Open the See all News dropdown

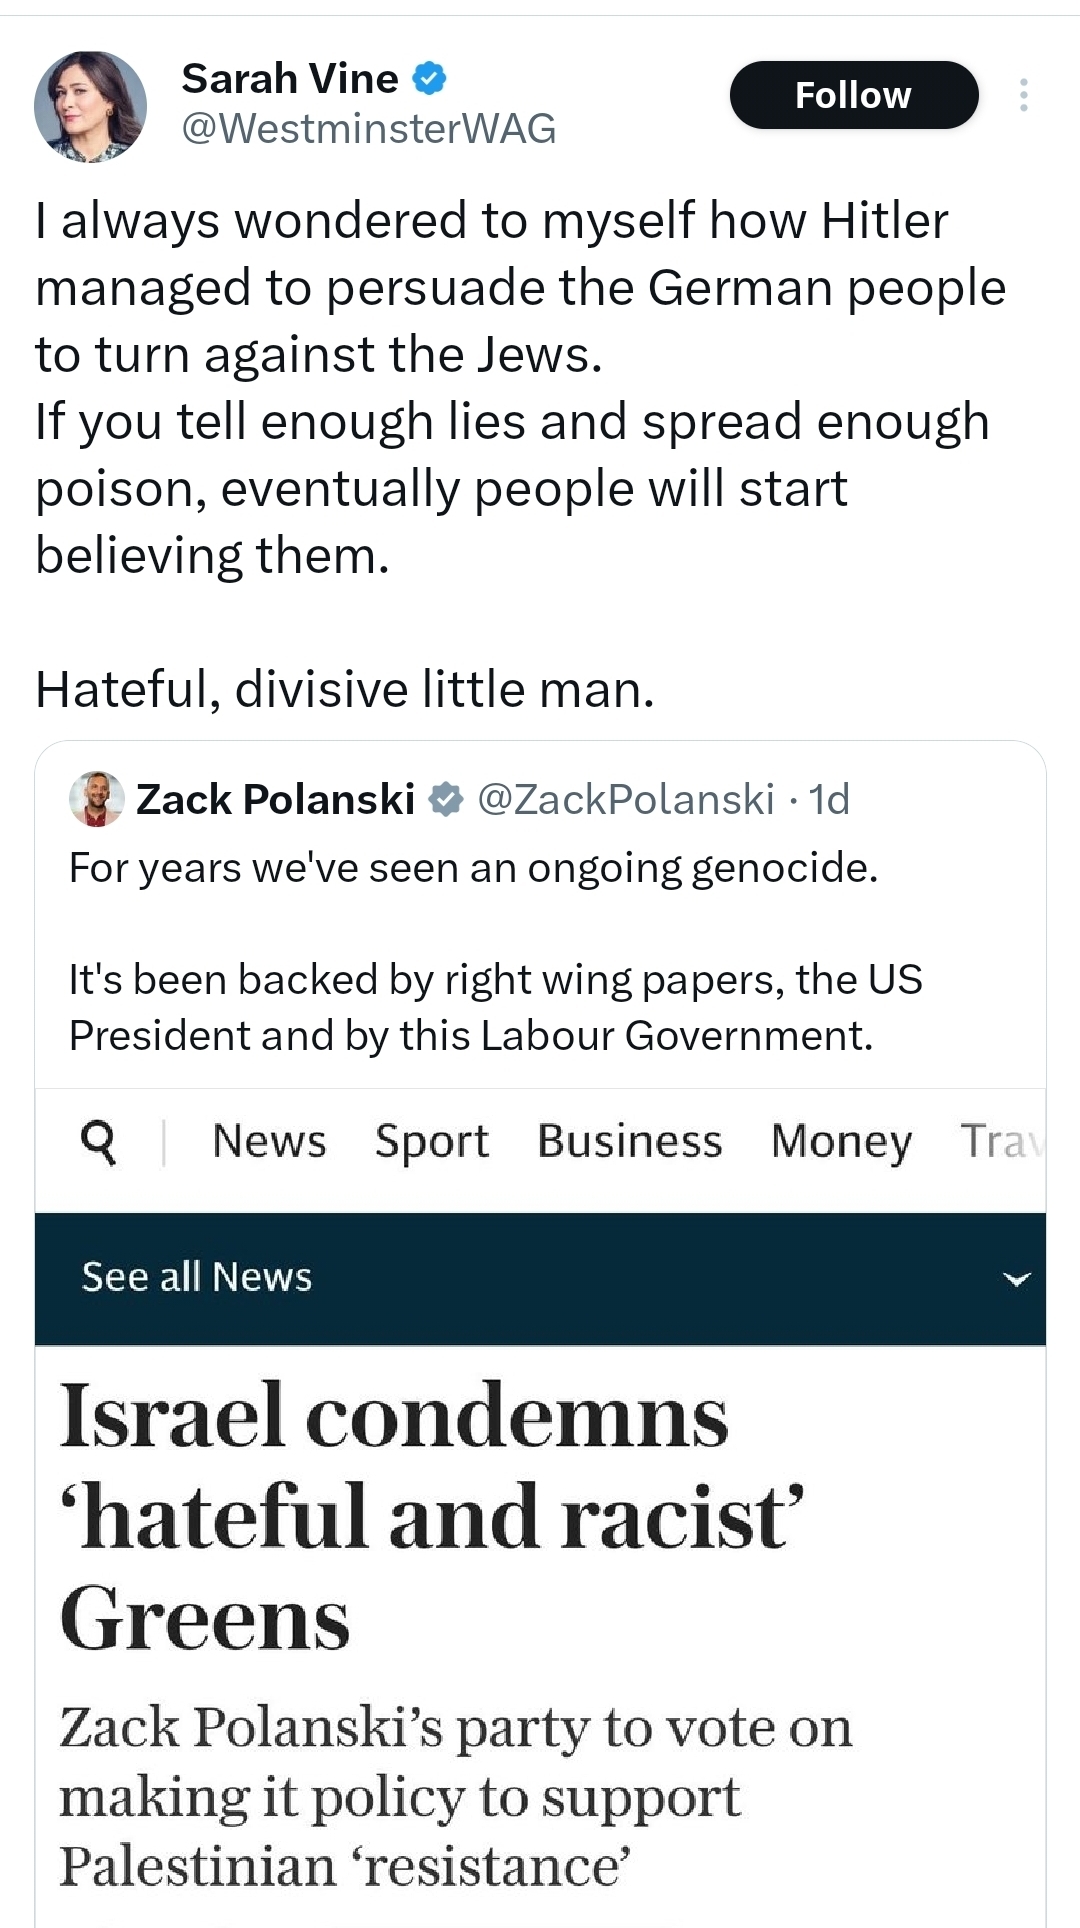click(197, 1277)
